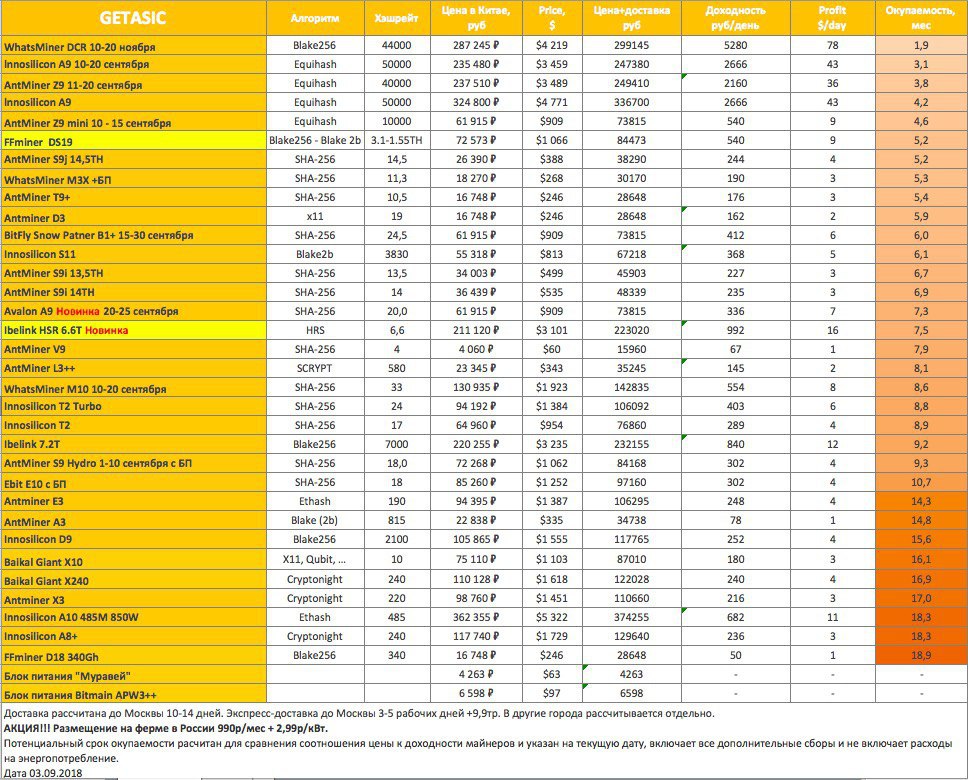Click the GETASIC header cell

(x=133, y=18)
